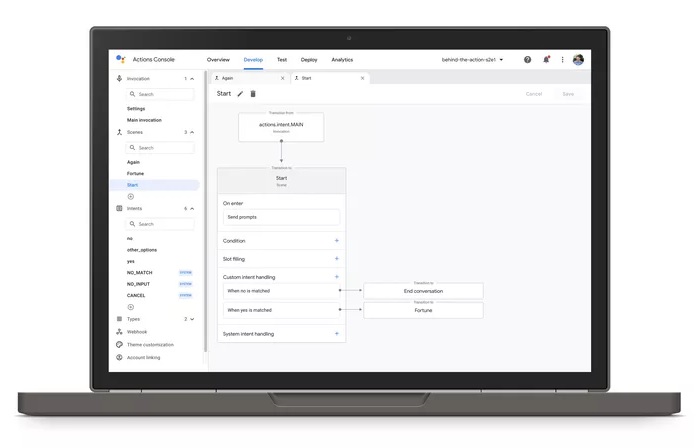
Task: Switch to the Test tab
Action: click(282, 60)
